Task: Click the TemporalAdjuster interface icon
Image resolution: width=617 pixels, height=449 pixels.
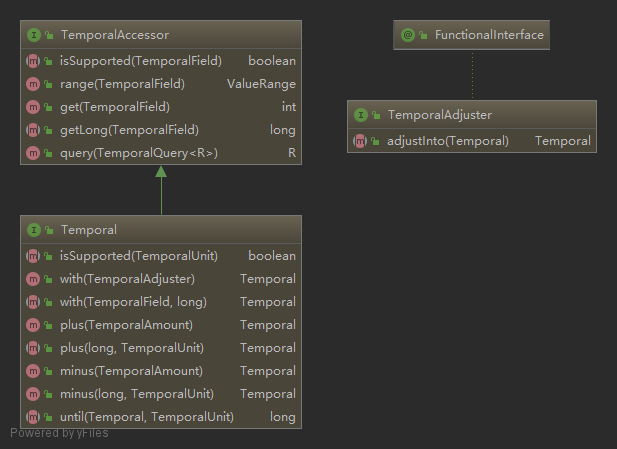Action: click(360, 115)
